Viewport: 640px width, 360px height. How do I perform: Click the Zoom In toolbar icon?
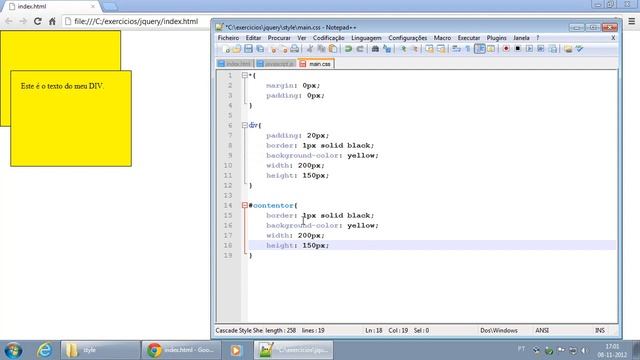pyautogui.click(x=403, y=49)
